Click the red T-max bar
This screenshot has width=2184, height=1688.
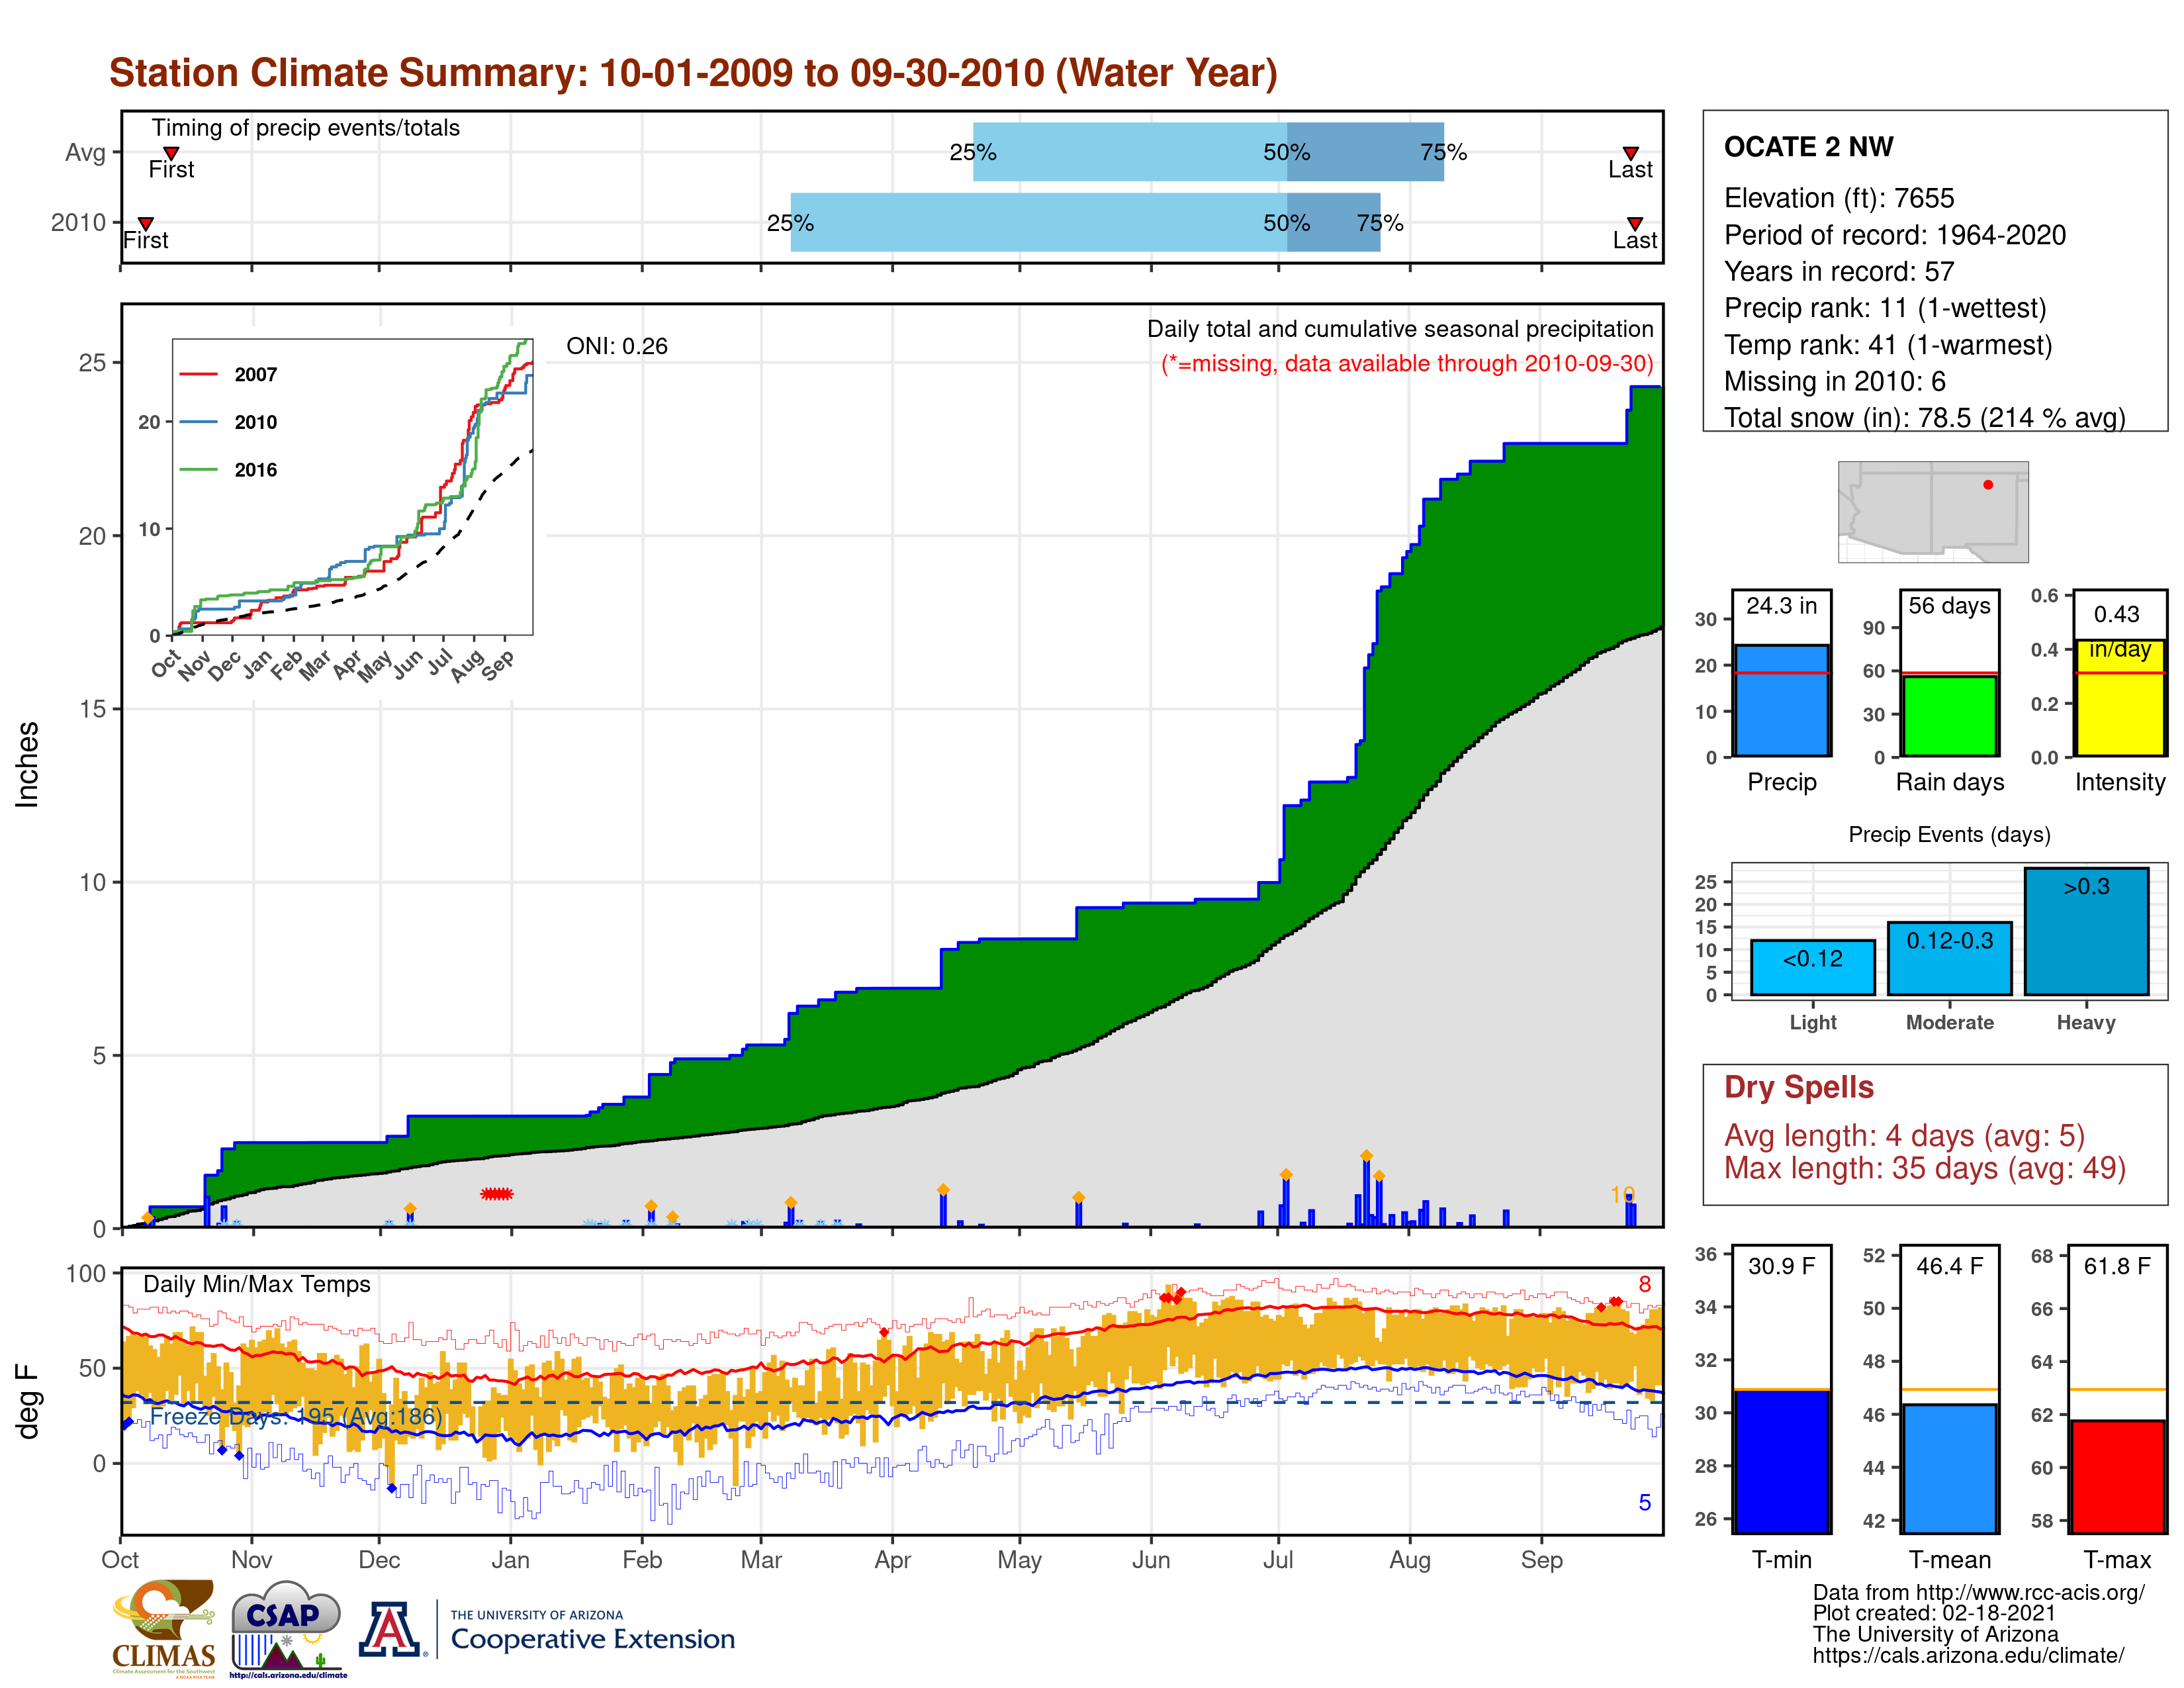[2117, 1476]
